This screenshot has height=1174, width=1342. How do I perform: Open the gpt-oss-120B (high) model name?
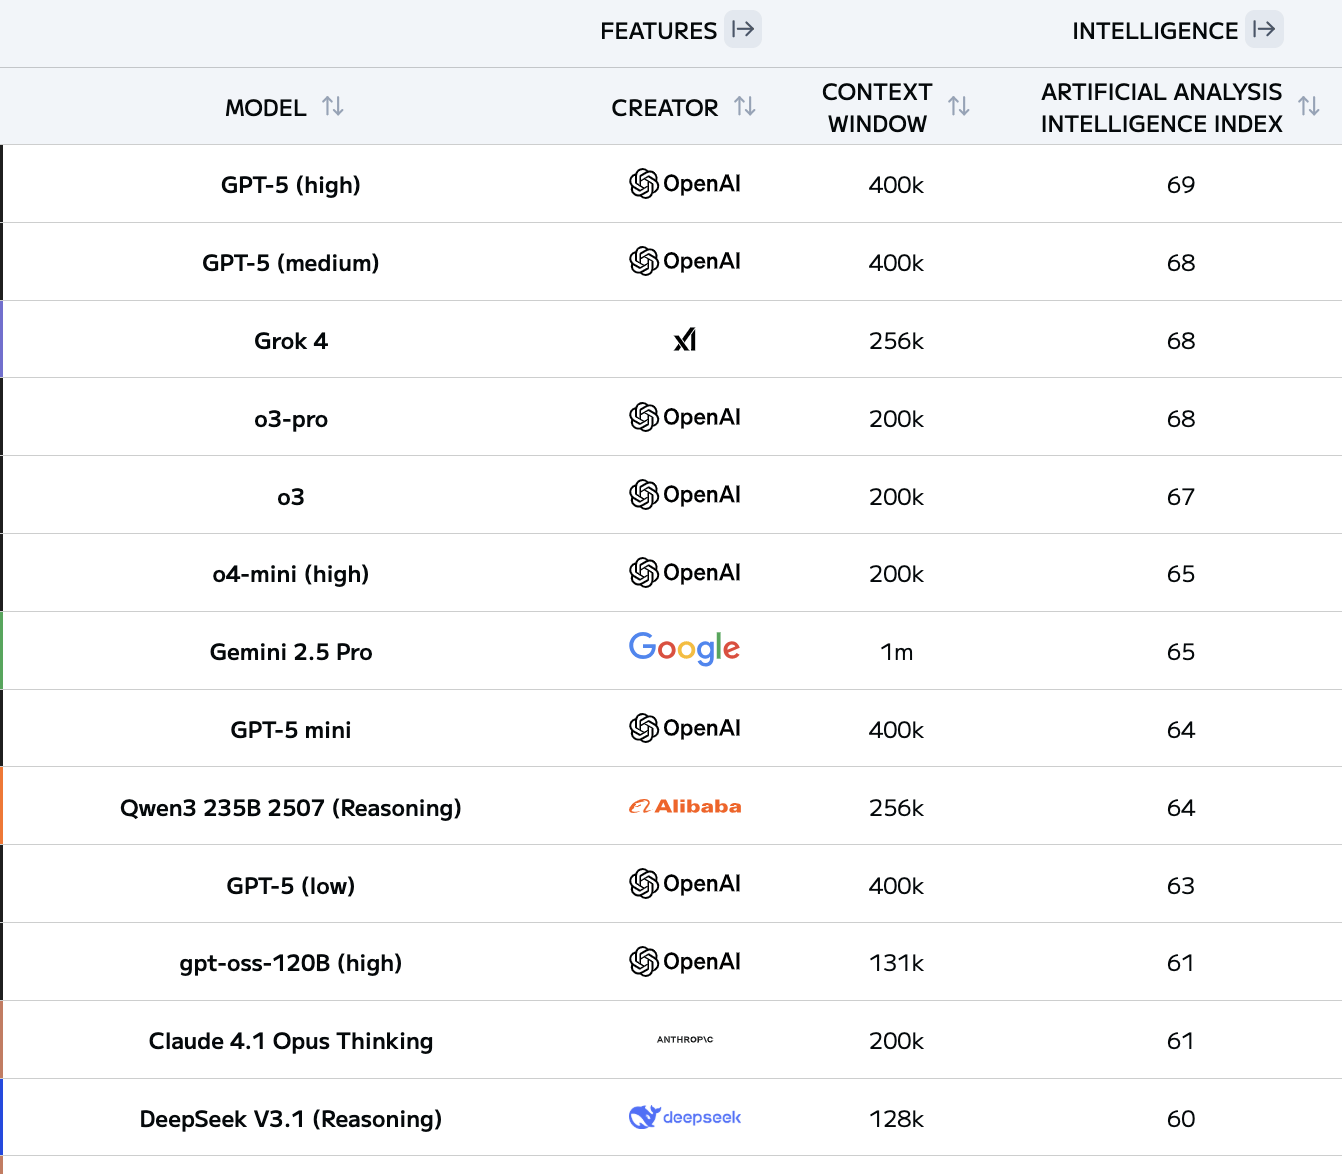291,963
